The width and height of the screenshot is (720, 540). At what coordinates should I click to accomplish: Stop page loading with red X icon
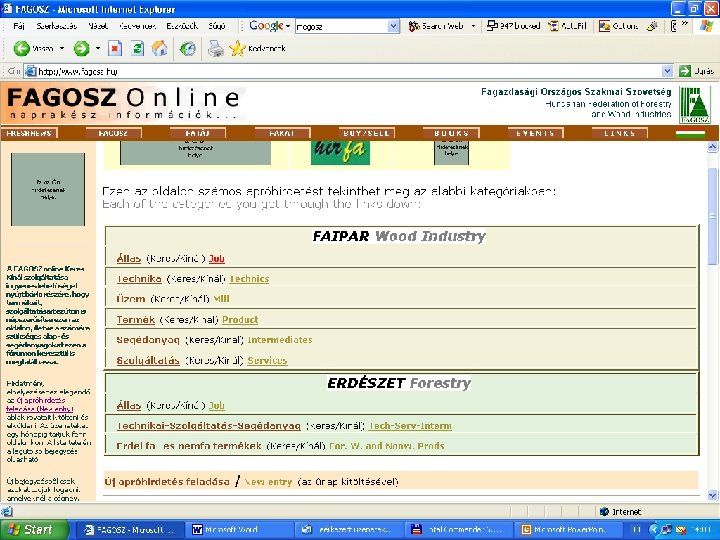point(115,48)
